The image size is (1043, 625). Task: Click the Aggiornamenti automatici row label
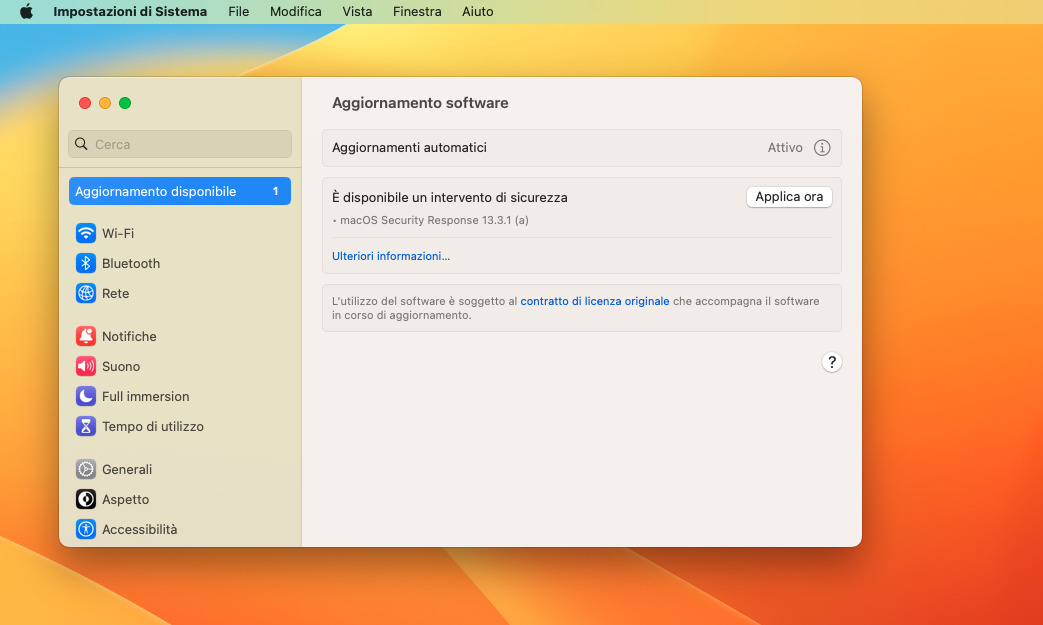[410, 148]
